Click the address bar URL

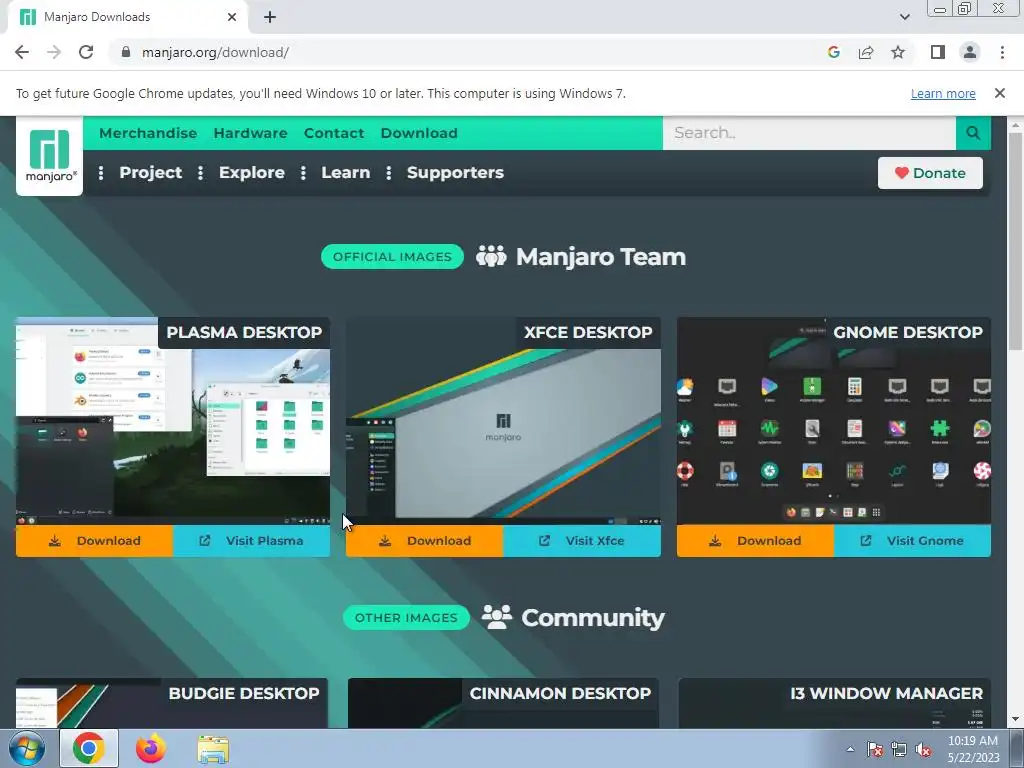tap(216, 52)
